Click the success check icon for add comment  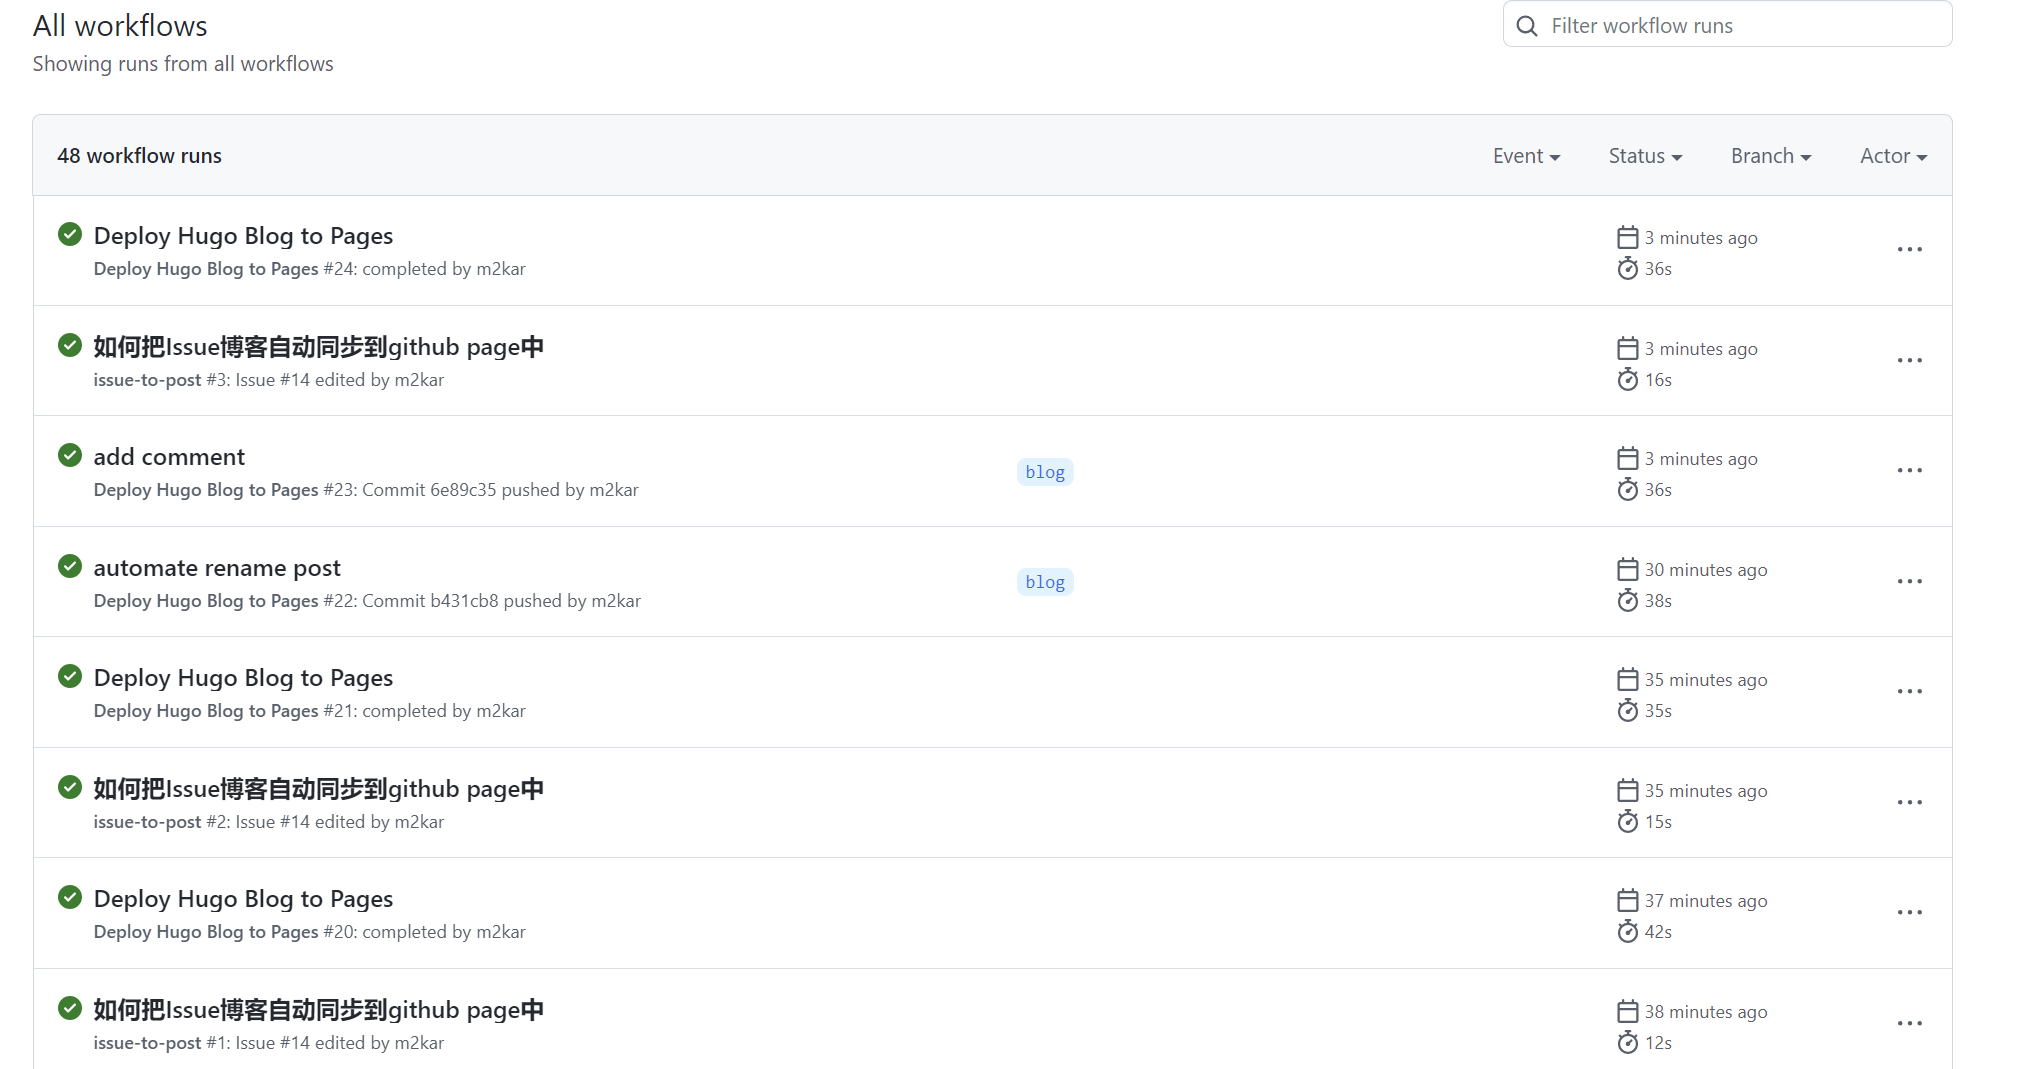pos(70,456)
